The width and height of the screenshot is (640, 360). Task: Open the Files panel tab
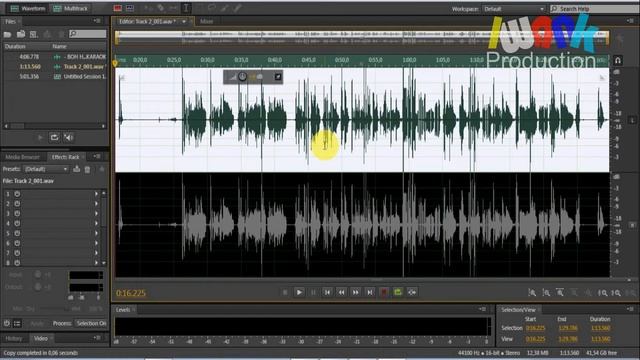[11, 21]
